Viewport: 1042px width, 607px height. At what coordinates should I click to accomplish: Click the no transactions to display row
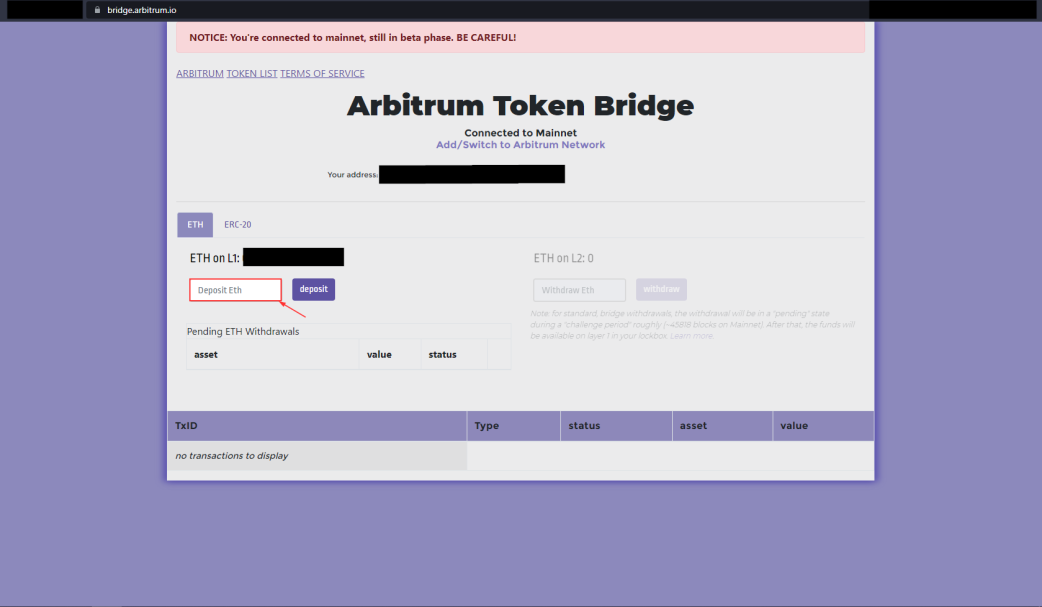point(317,455)
